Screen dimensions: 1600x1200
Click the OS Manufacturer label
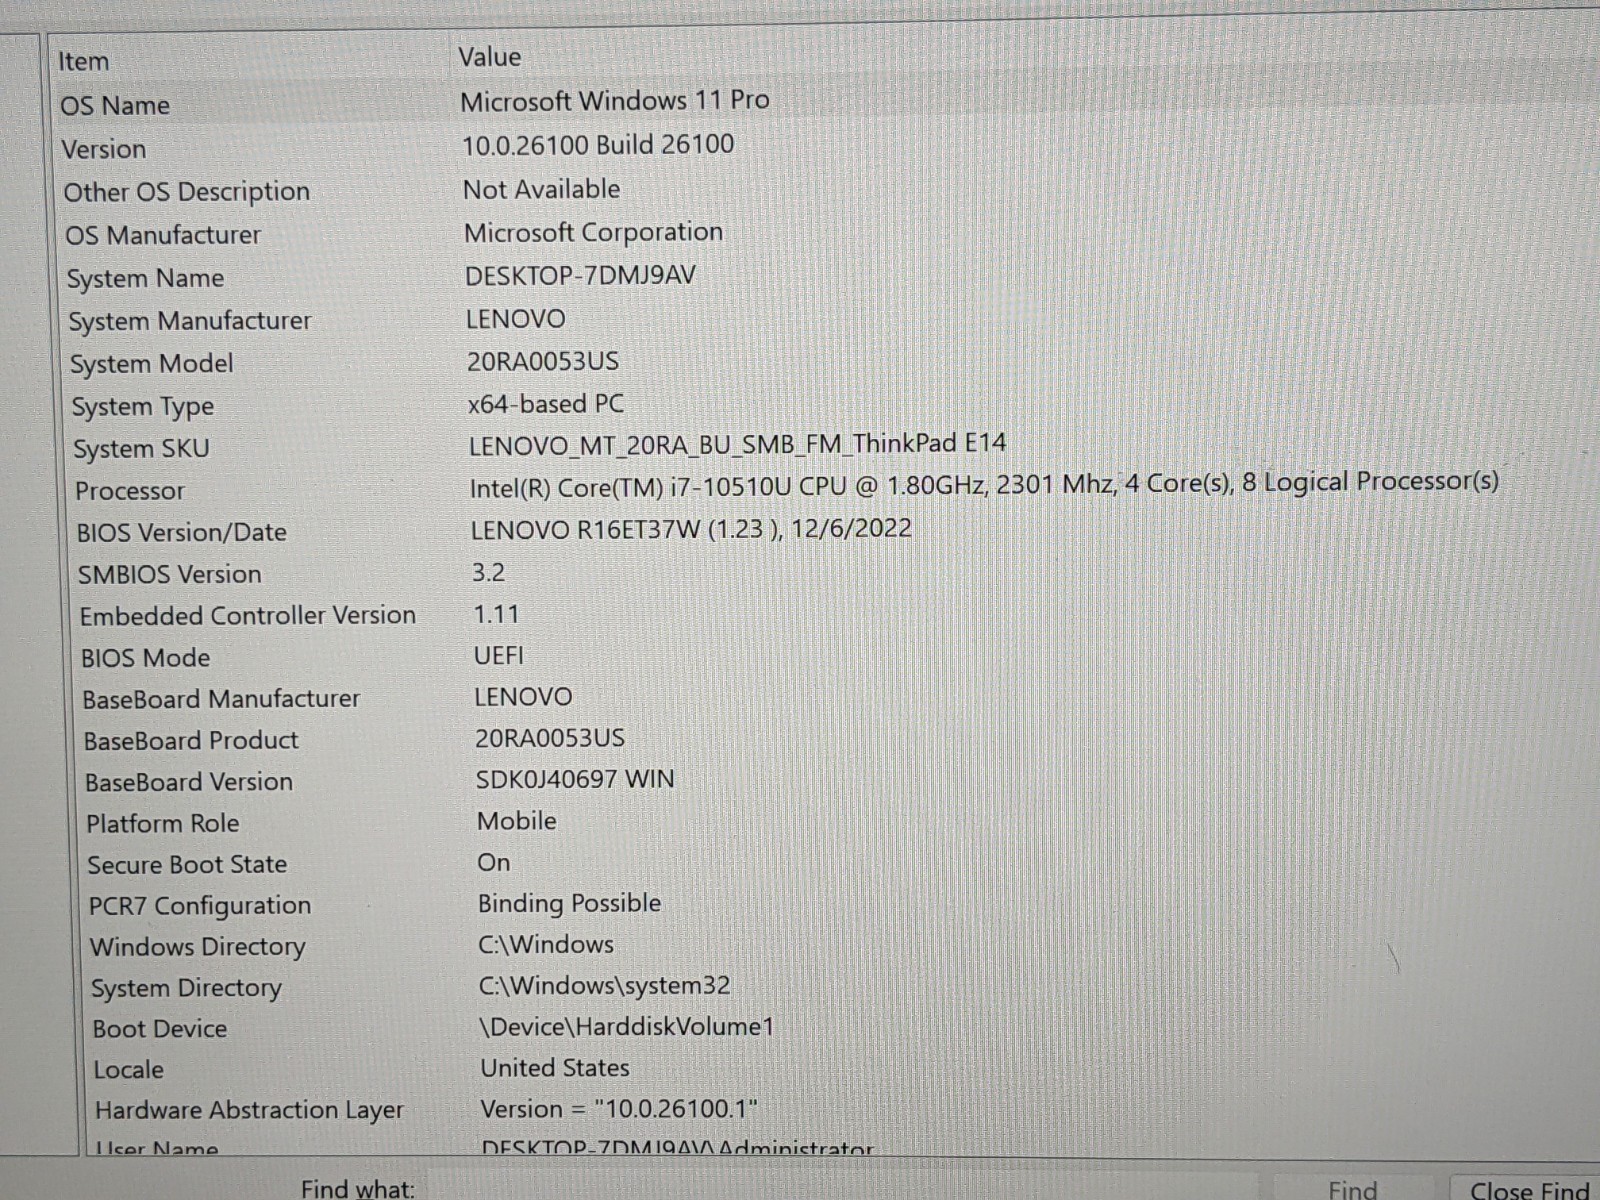point(163,235)
